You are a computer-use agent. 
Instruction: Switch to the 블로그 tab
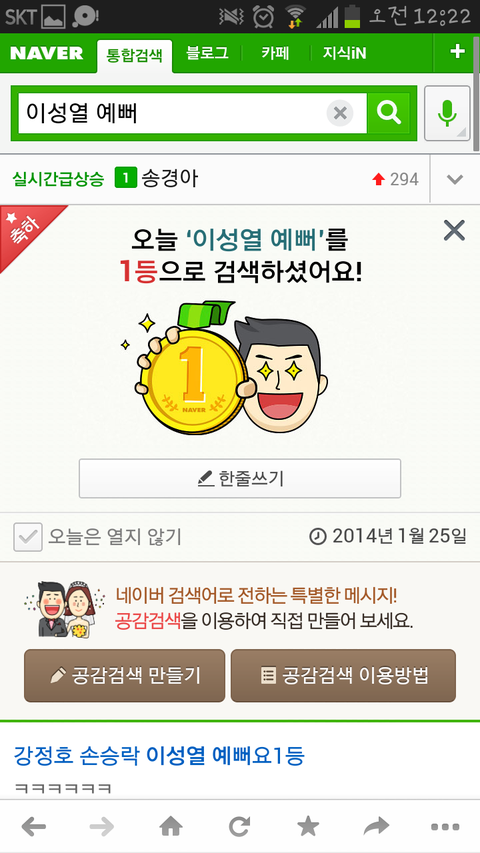tap(207, 53)
